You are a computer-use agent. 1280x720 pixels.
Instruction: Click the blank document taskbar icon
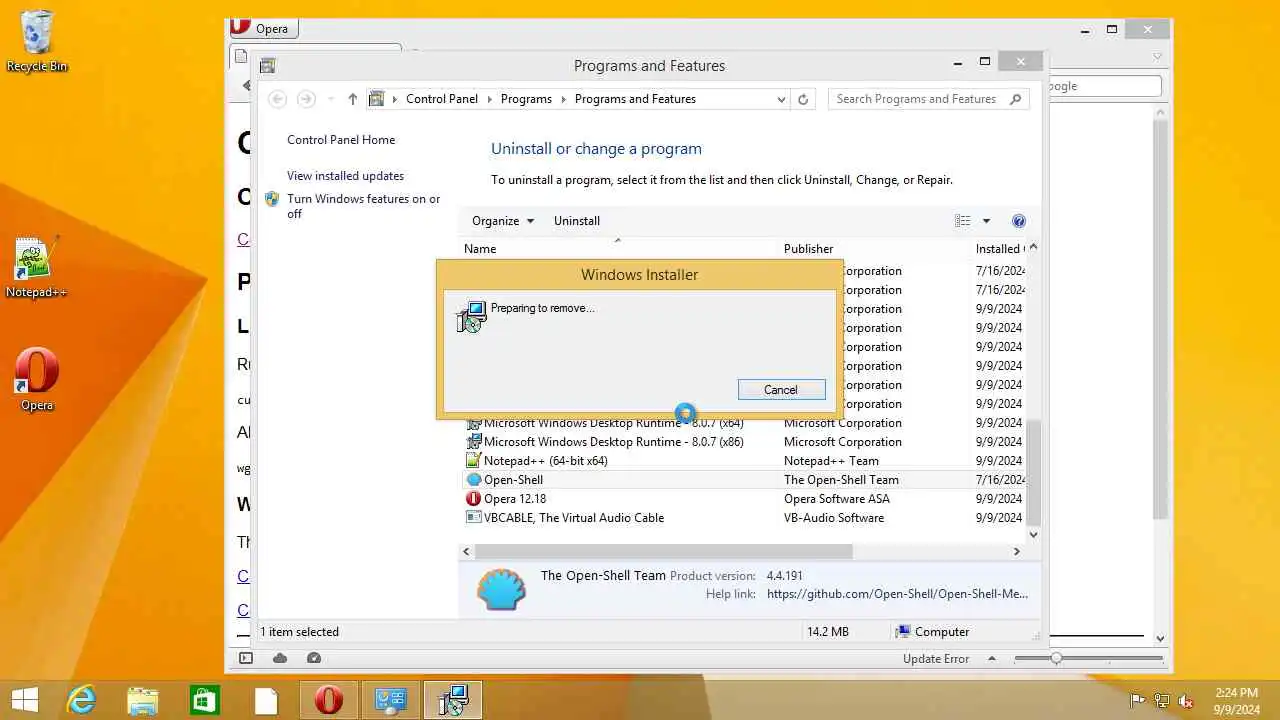(x=266, y=700)
